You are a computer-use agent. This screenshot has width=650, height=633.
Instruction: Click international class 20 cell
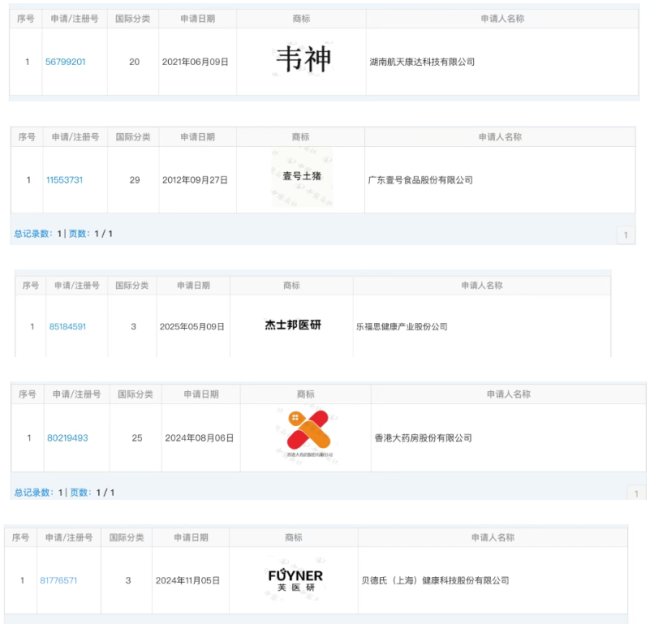134,62
